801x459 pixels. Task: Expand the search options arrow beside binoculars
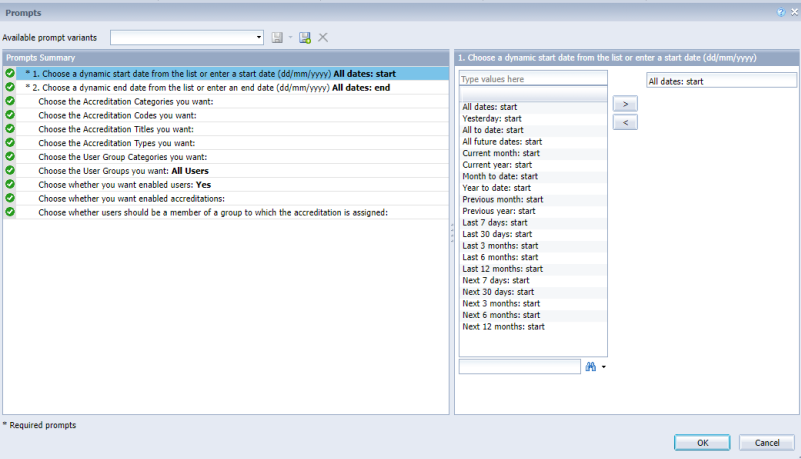click(604, 368)
